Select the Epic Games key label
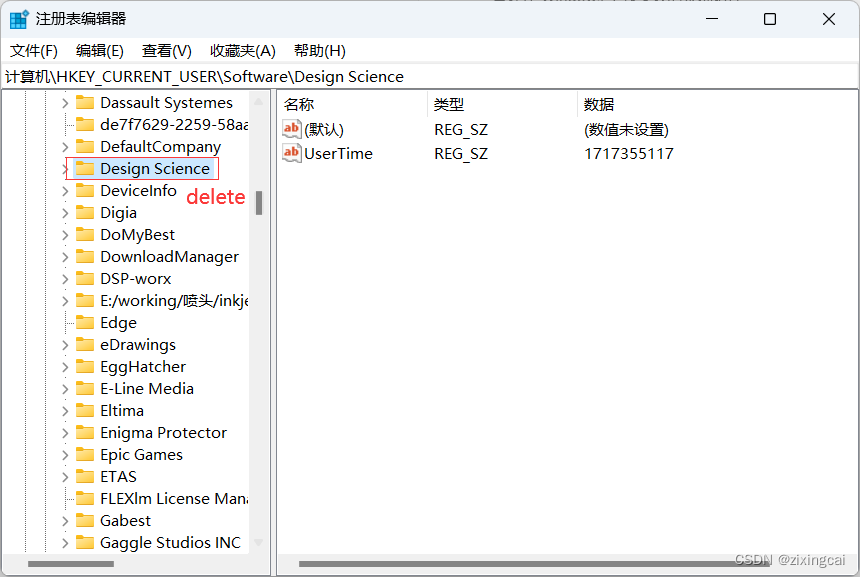The image size is (860, 577). [x=142, y=455]
